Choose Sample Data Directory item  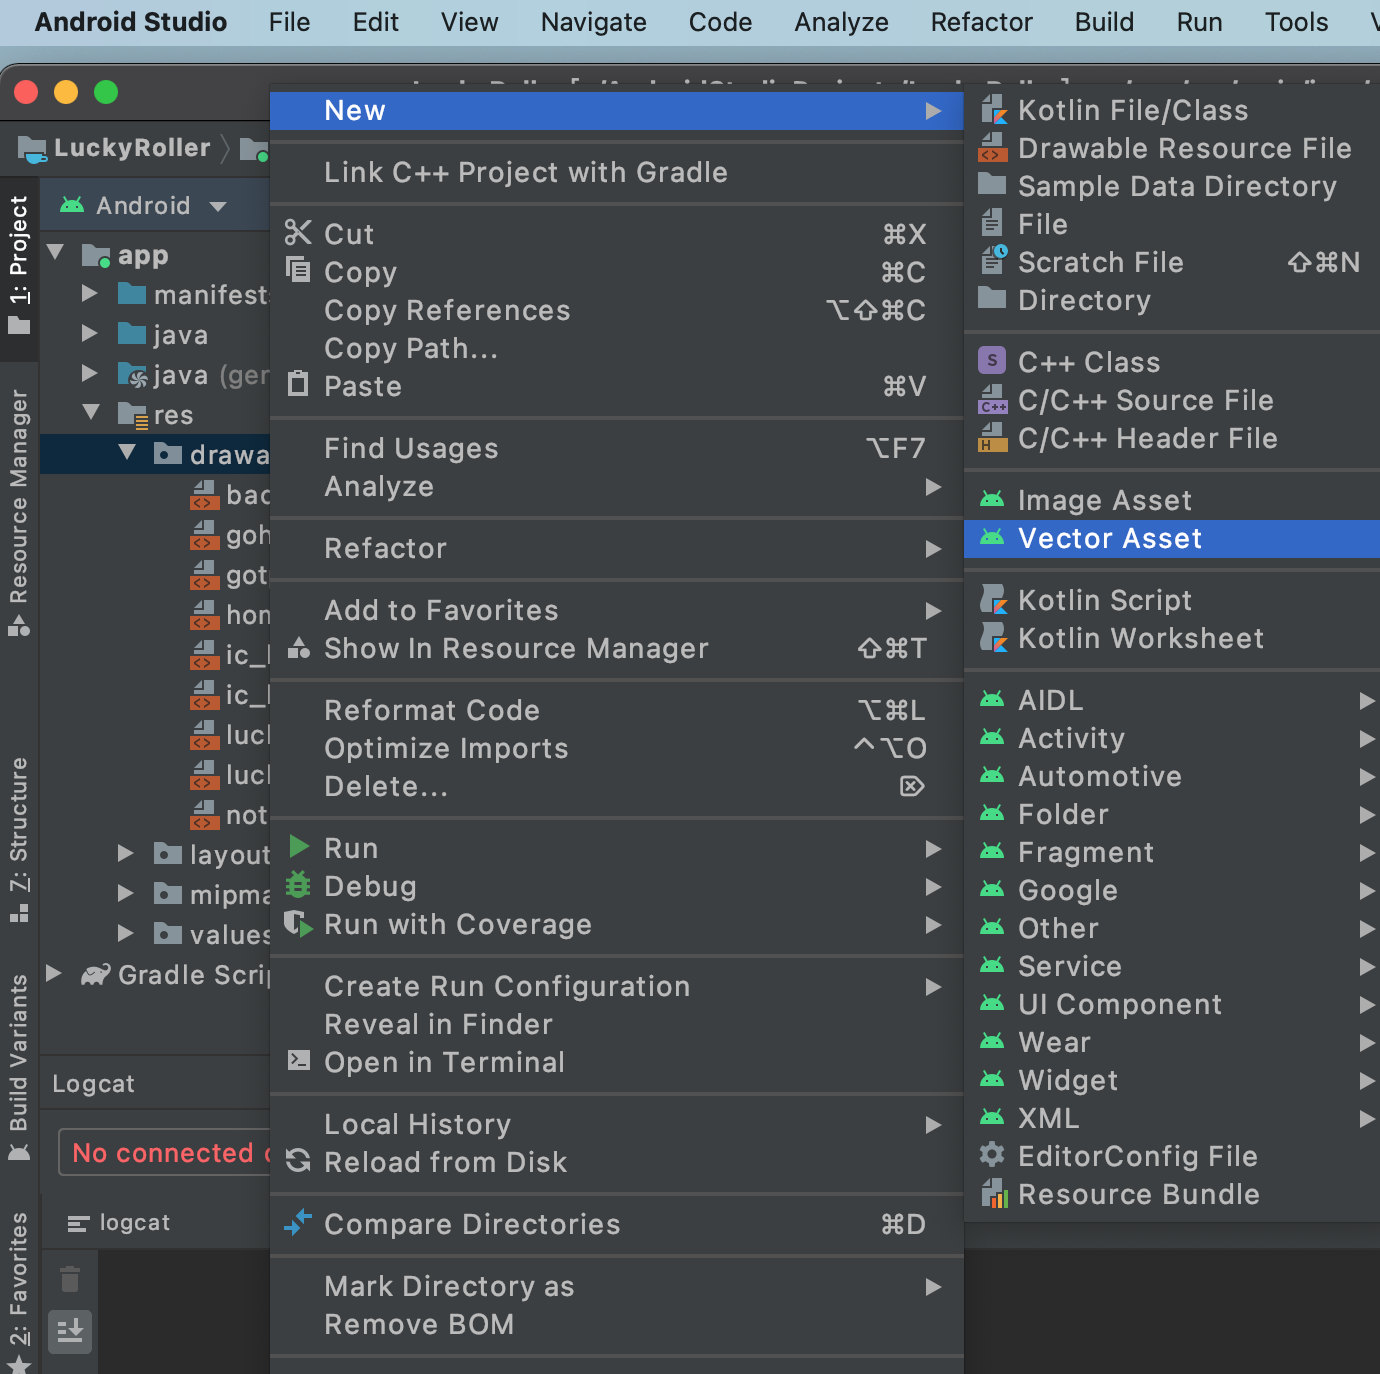tap(1172, 186)
